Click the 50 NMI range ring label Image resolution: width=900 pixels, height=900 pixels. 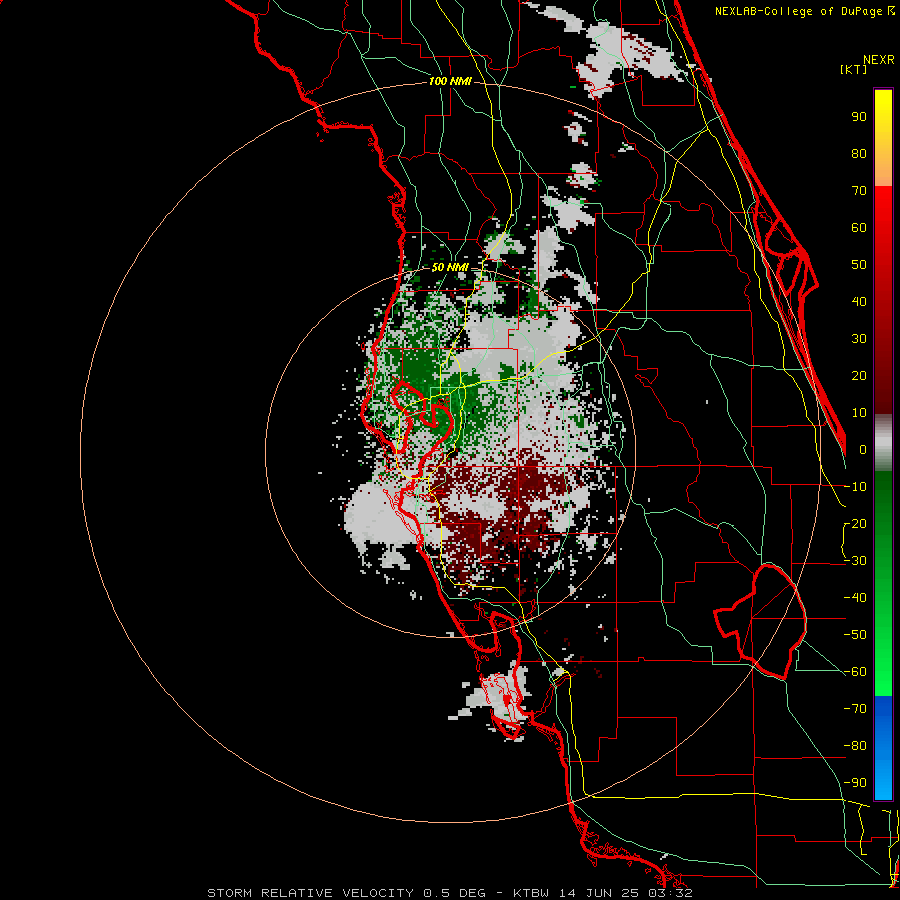tap(449, 267)
